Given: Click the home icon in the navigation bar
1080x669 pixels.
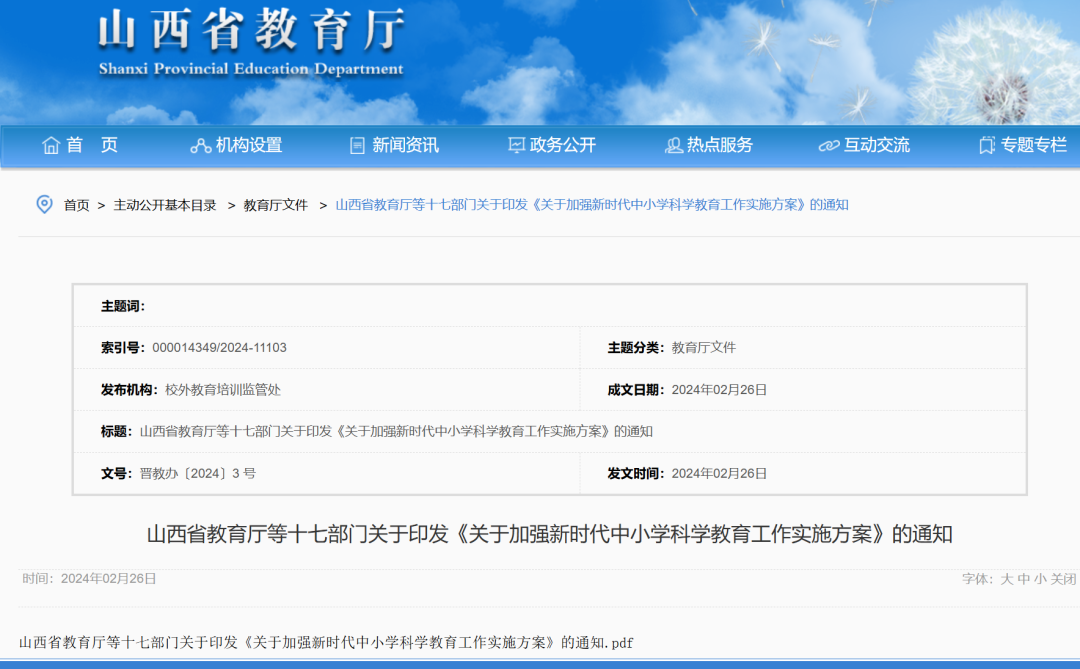Looking at the screenshot, I should (49, 144).
